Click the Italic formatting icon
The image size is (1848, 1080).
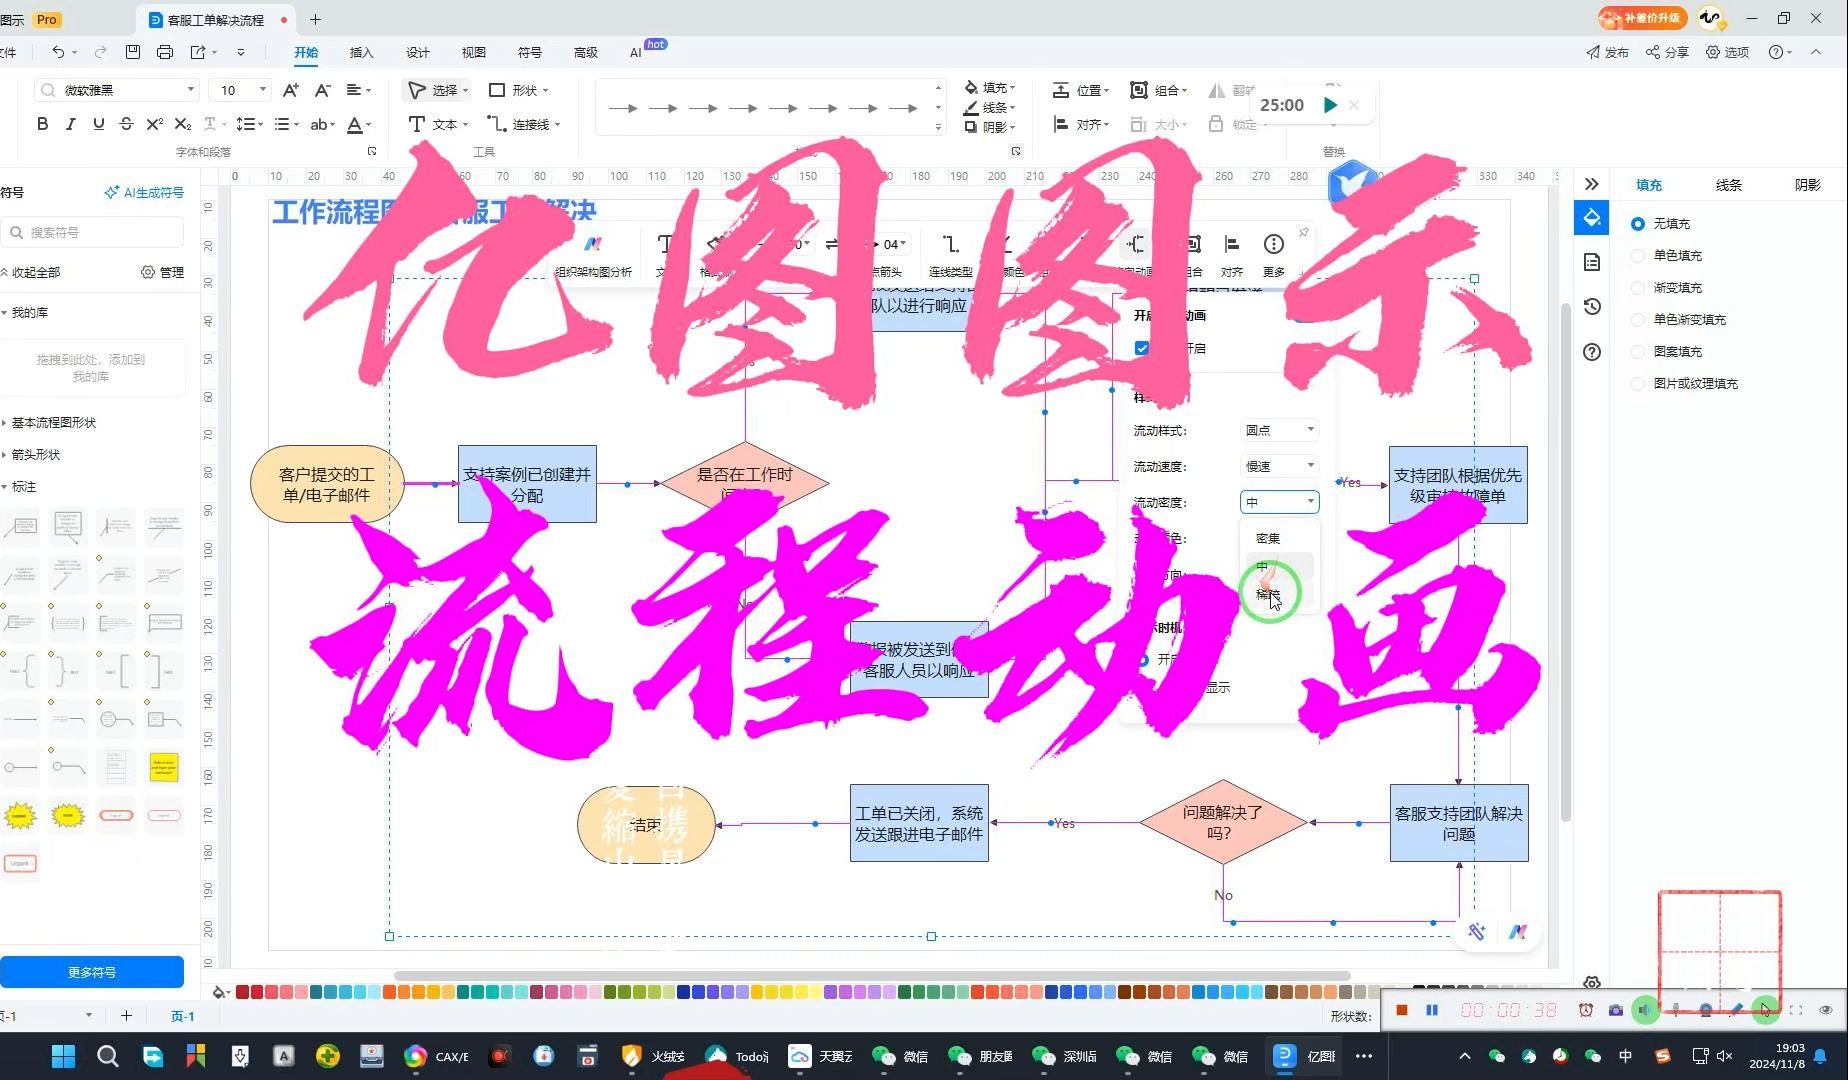tap(70, 124)
